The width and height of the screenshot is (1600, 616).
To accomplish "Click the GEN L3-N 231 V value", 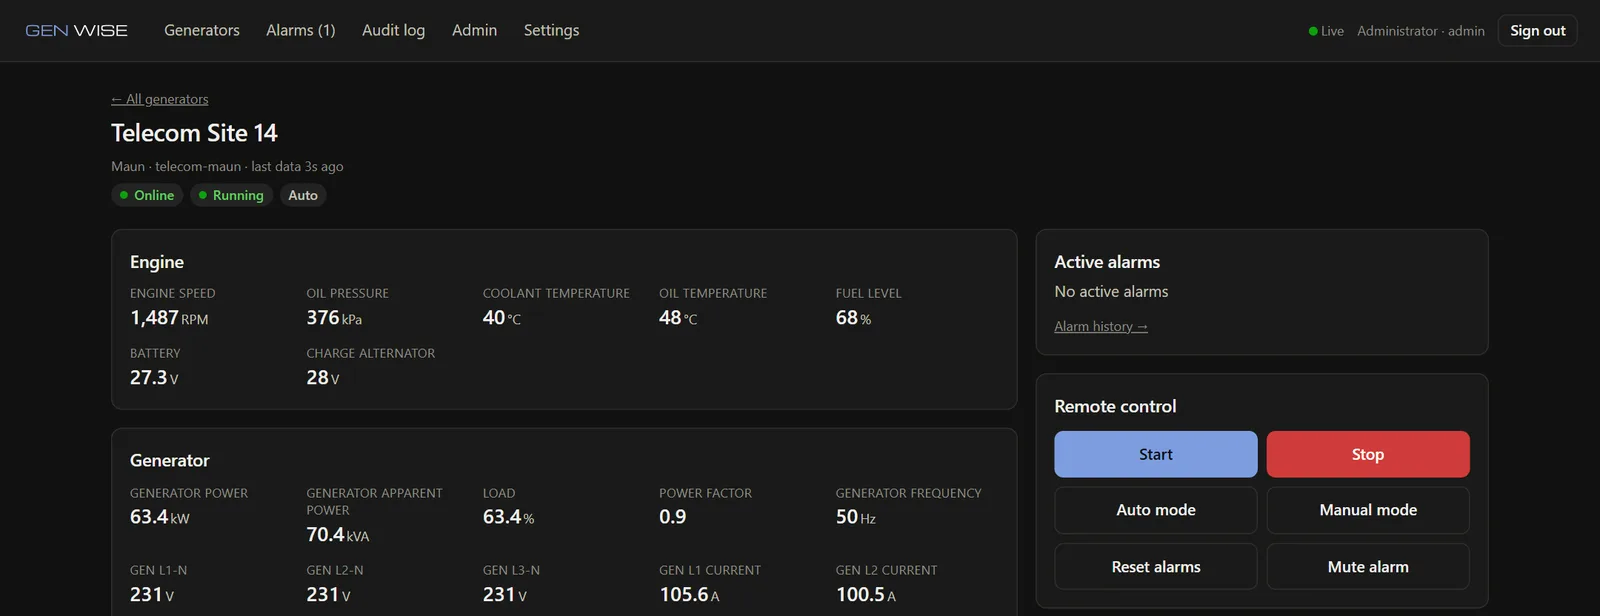I will click(505, 595).
